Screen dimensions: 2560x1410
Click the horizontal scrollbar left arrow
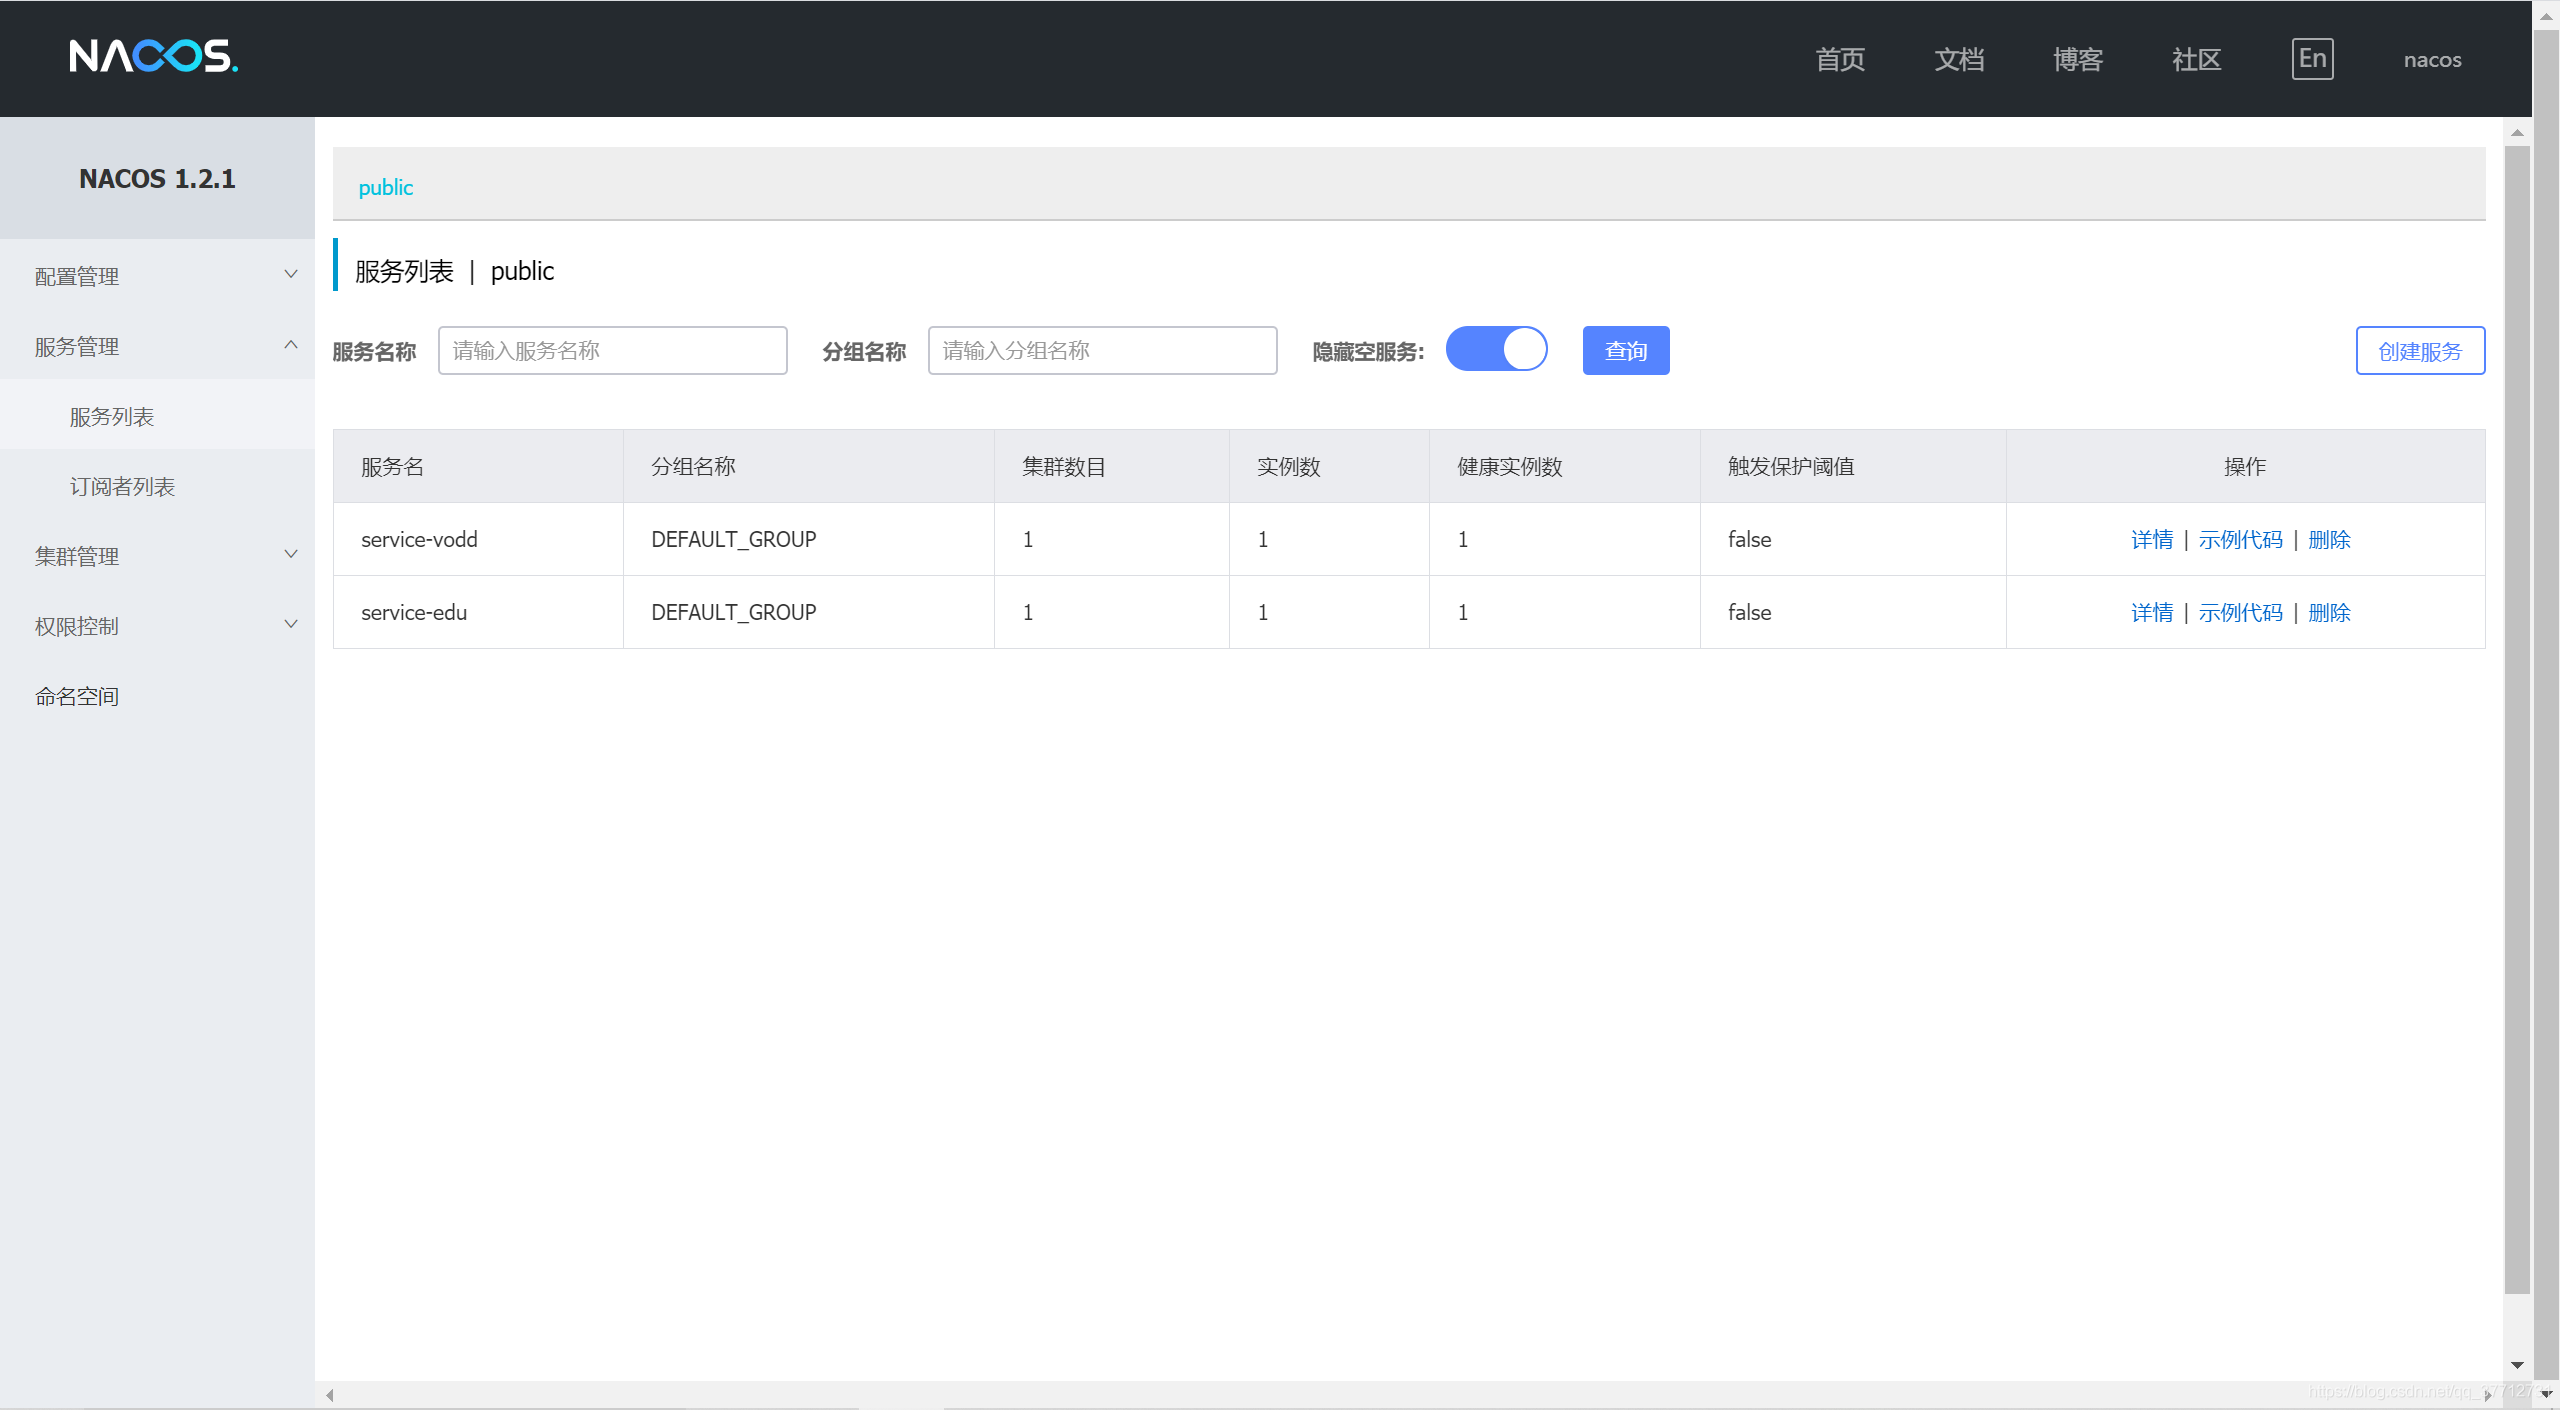point(329,1395)
